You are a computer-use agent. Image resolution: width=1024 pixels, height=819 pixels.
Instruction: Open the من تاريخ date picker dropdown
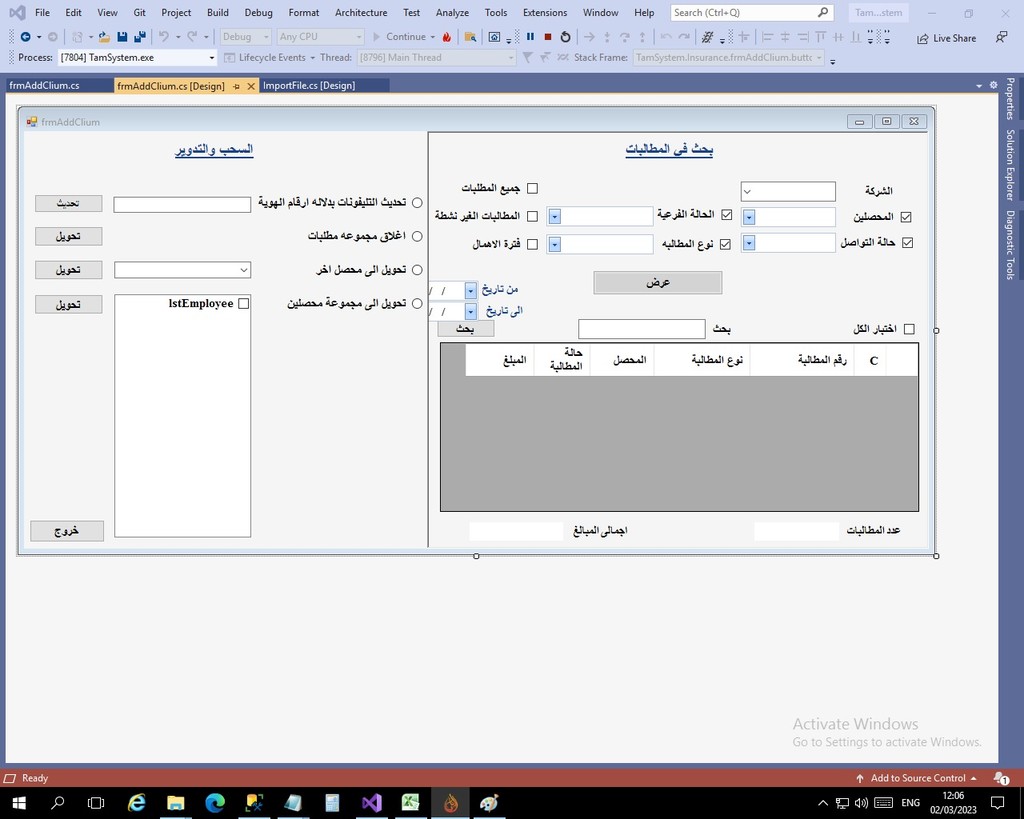pos(471,291)
